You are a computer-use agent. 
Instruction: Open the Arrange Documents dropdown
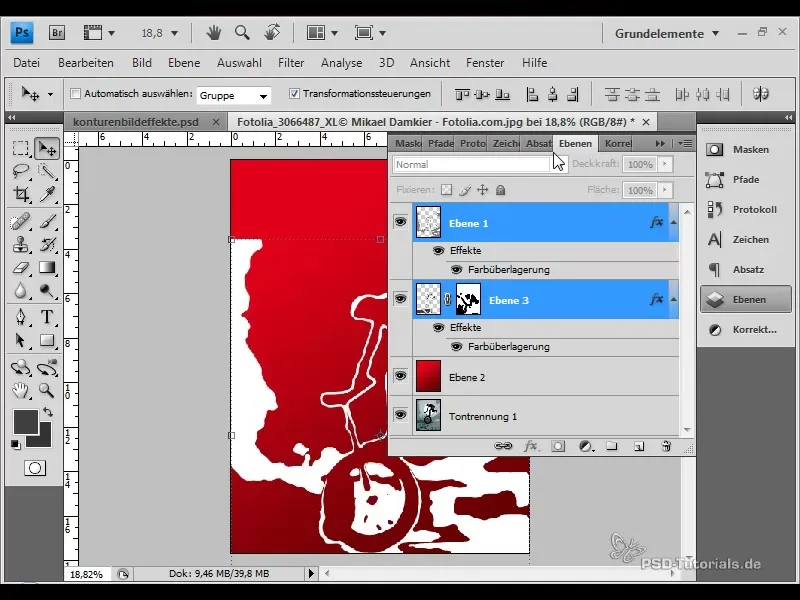322,33
